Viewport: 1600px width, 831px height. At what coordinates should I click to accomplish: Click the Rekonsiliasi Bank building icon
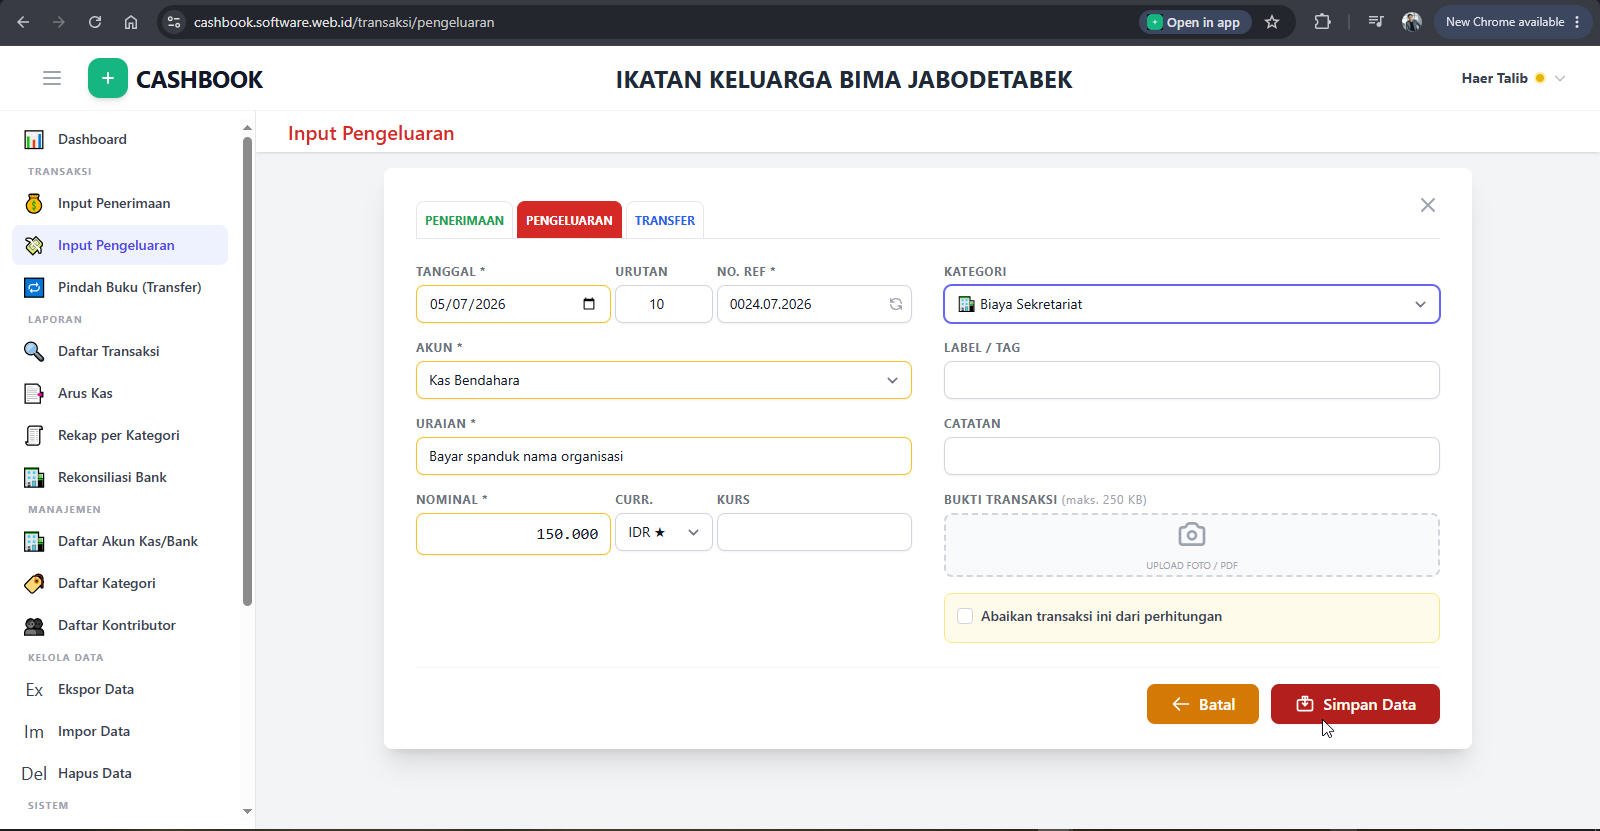[34, 477]
